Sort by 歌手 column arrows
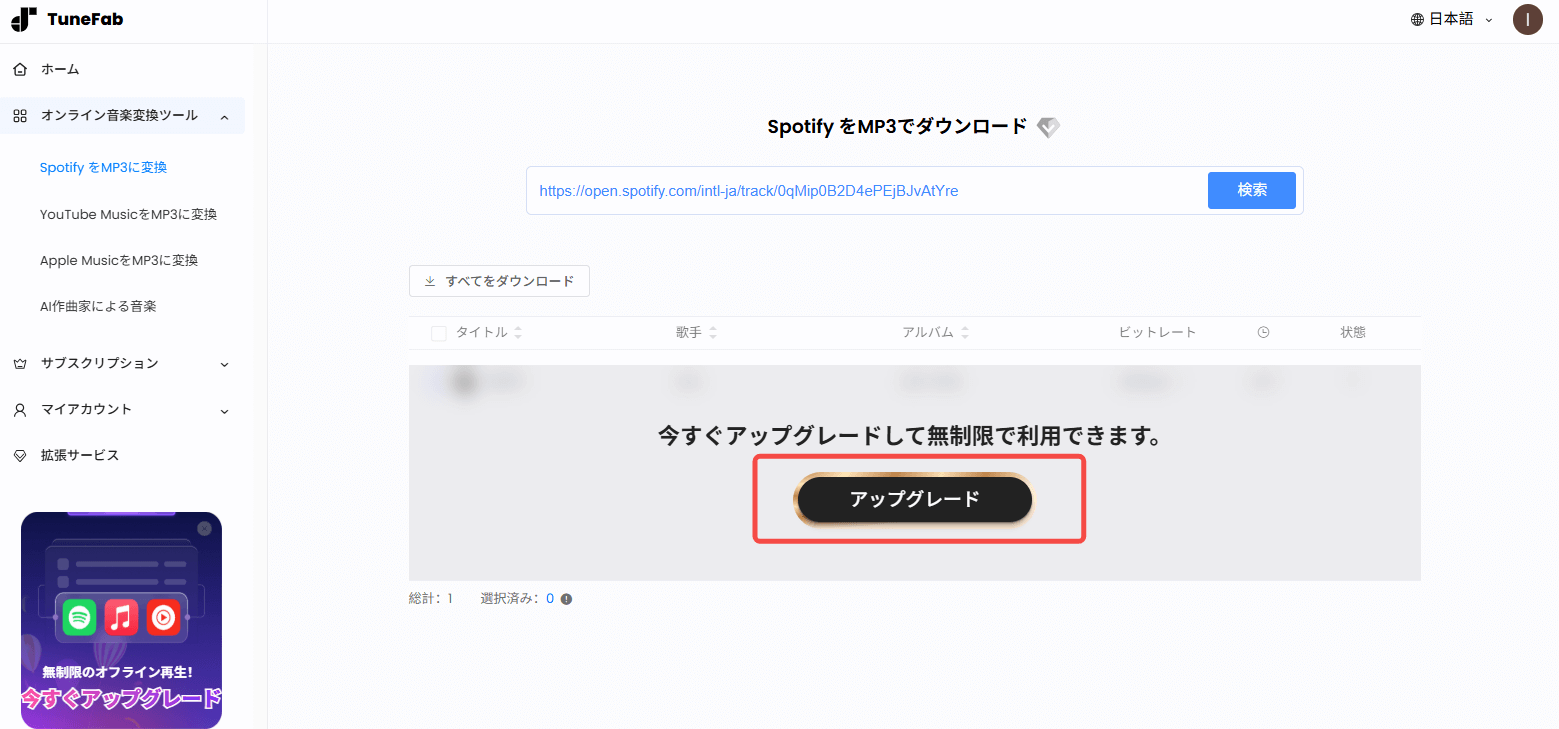Image resolution: width=1559 pixels, height=729 pixels. pos(712,333)
